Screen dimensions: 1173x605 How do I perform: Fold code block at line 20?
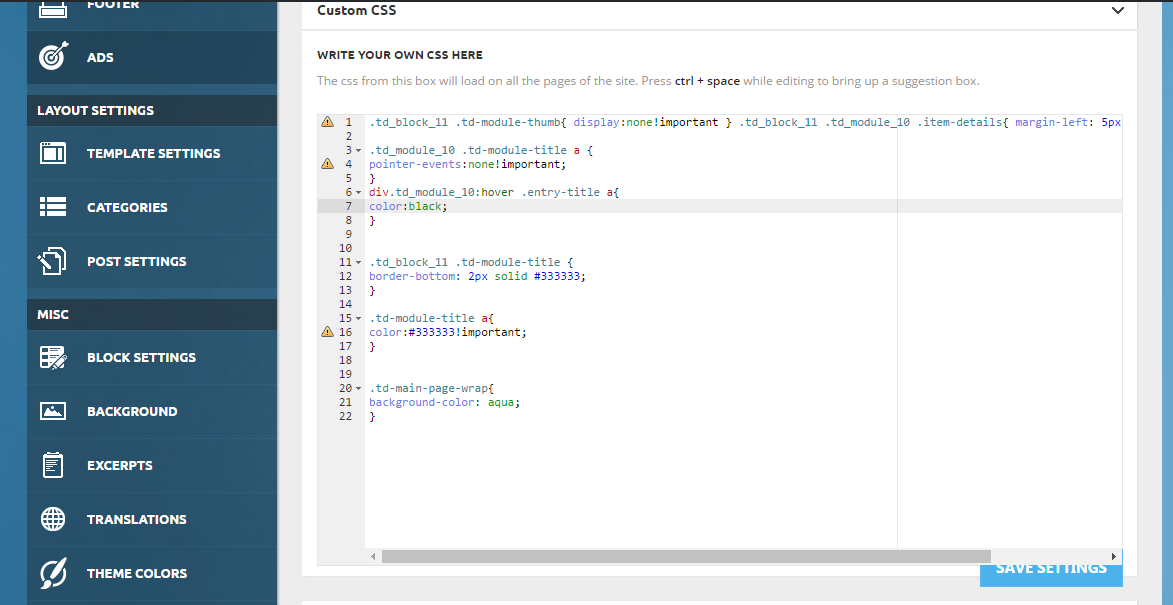coord(359,389)
